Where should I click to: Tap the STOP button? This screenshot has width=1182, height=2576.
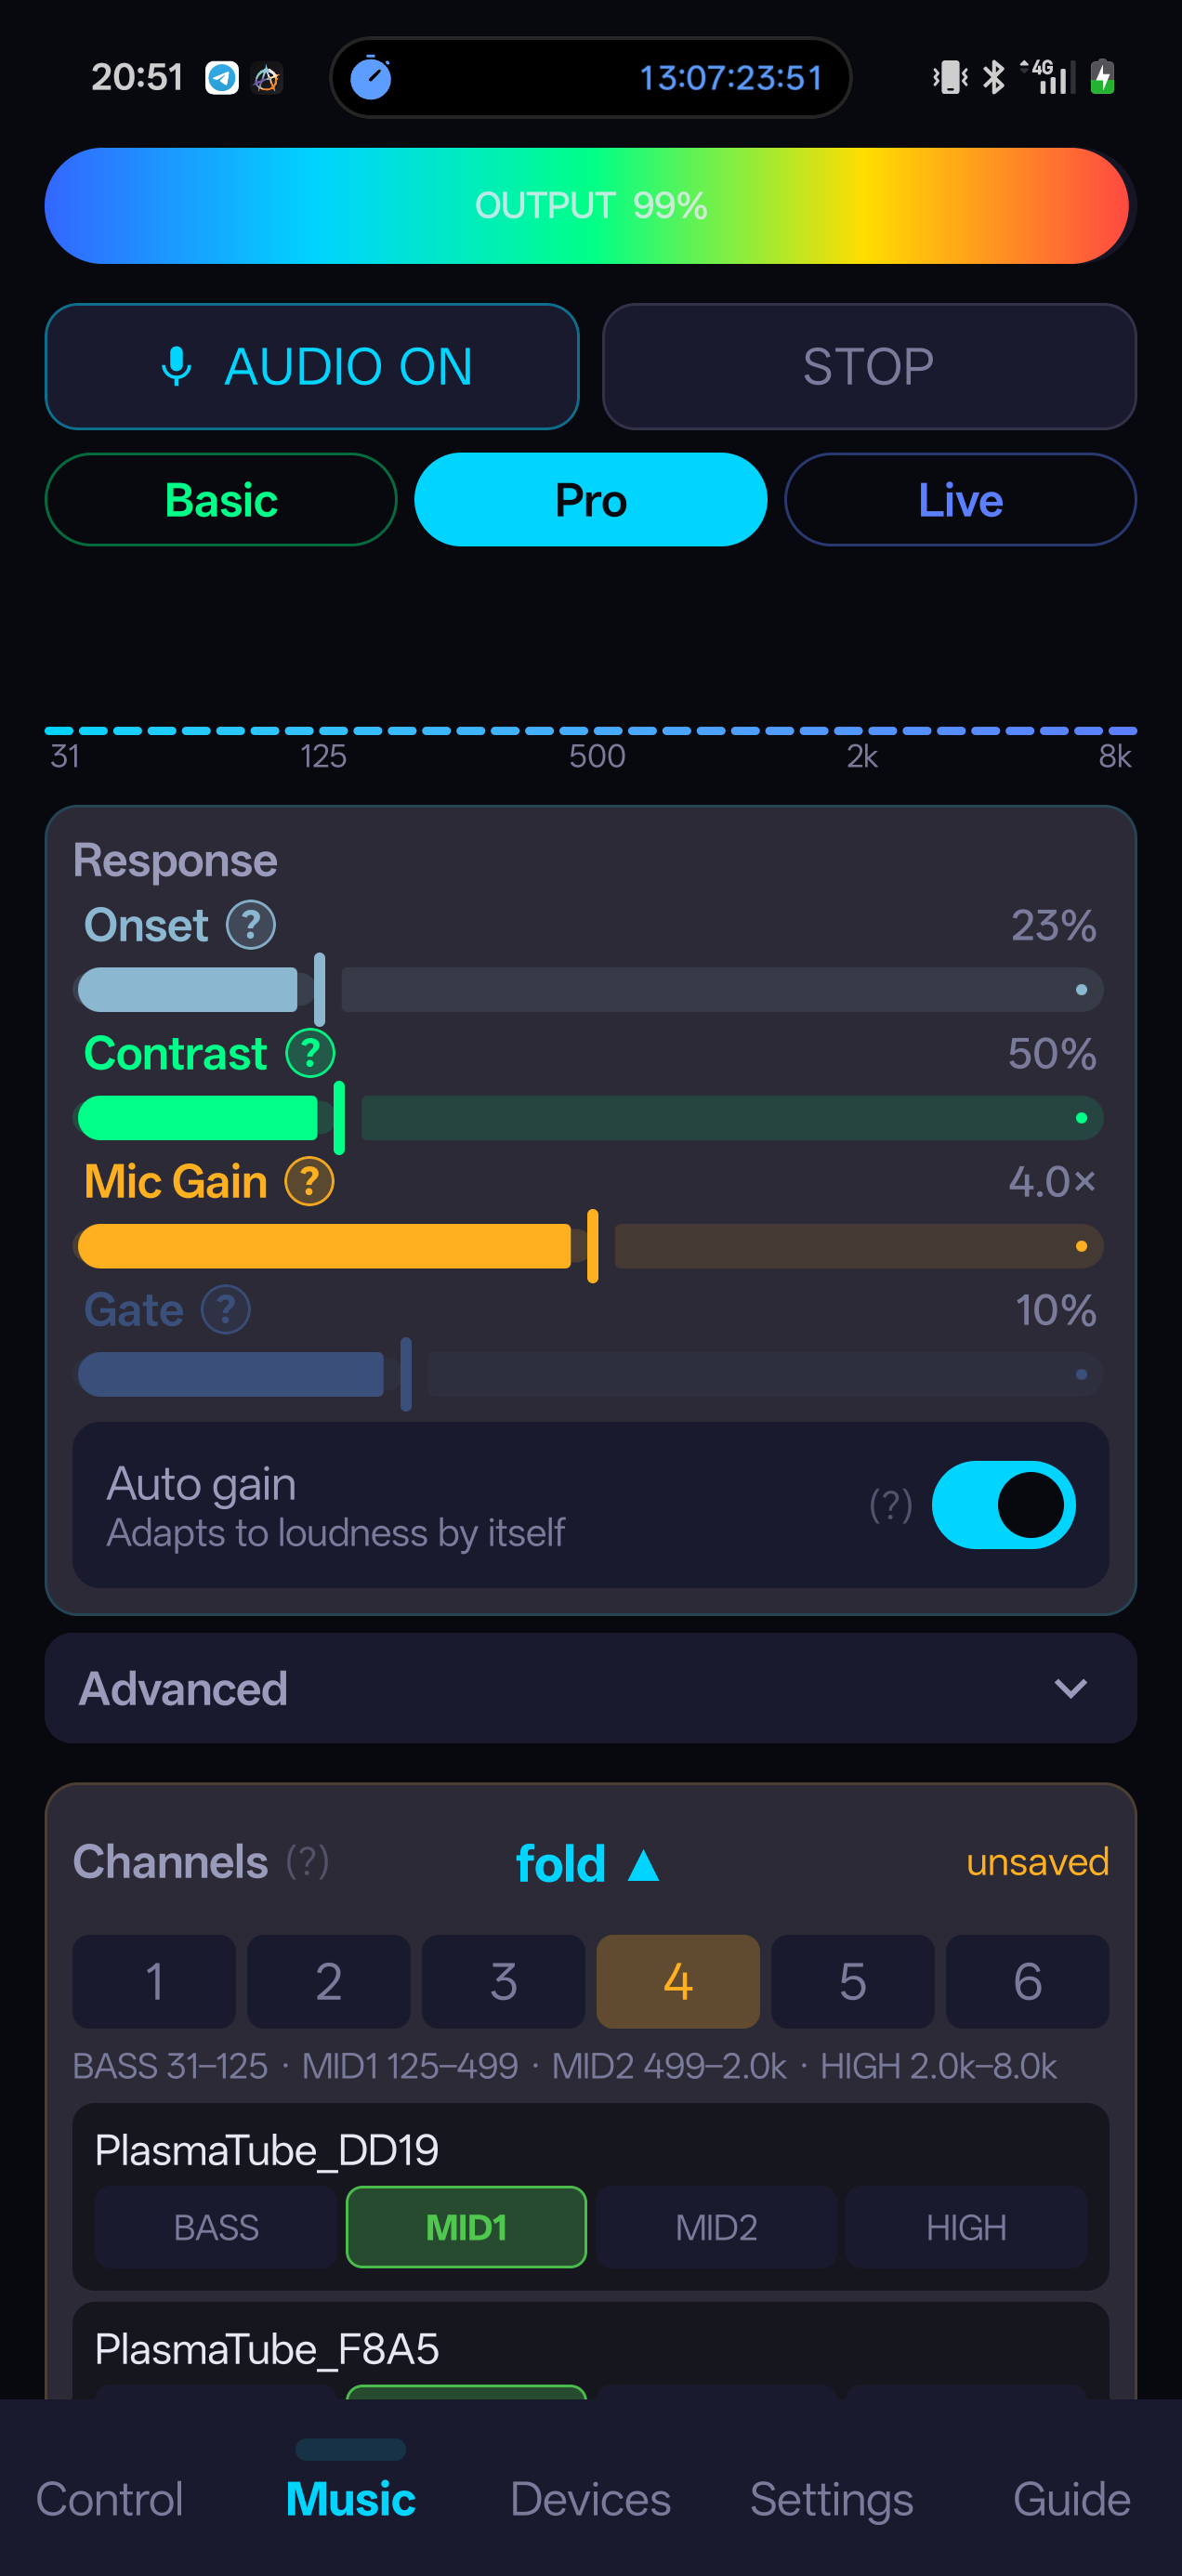(x=869, y=366)
